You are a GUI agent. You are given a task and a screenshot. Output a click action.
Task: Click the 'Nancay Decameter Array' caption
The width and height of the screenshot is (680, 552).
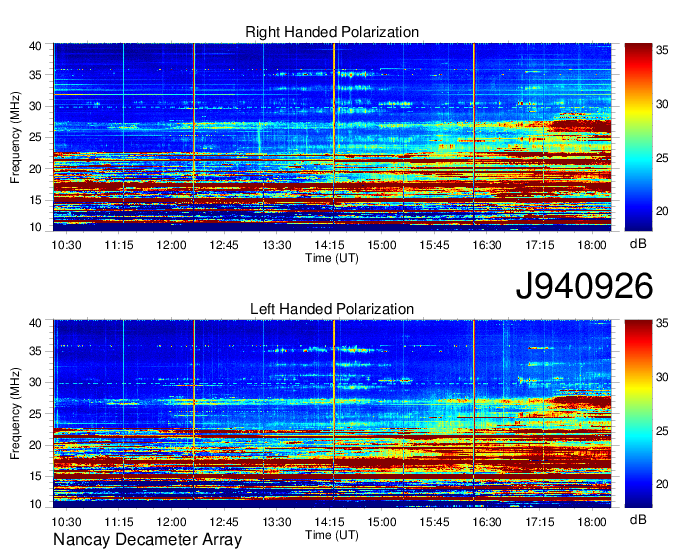pos(147,540)
